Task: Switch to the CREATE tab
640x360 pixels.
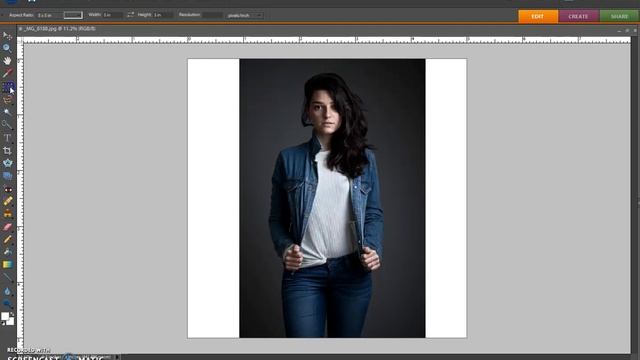Action: pyautogui.click(x=578, y=16)
